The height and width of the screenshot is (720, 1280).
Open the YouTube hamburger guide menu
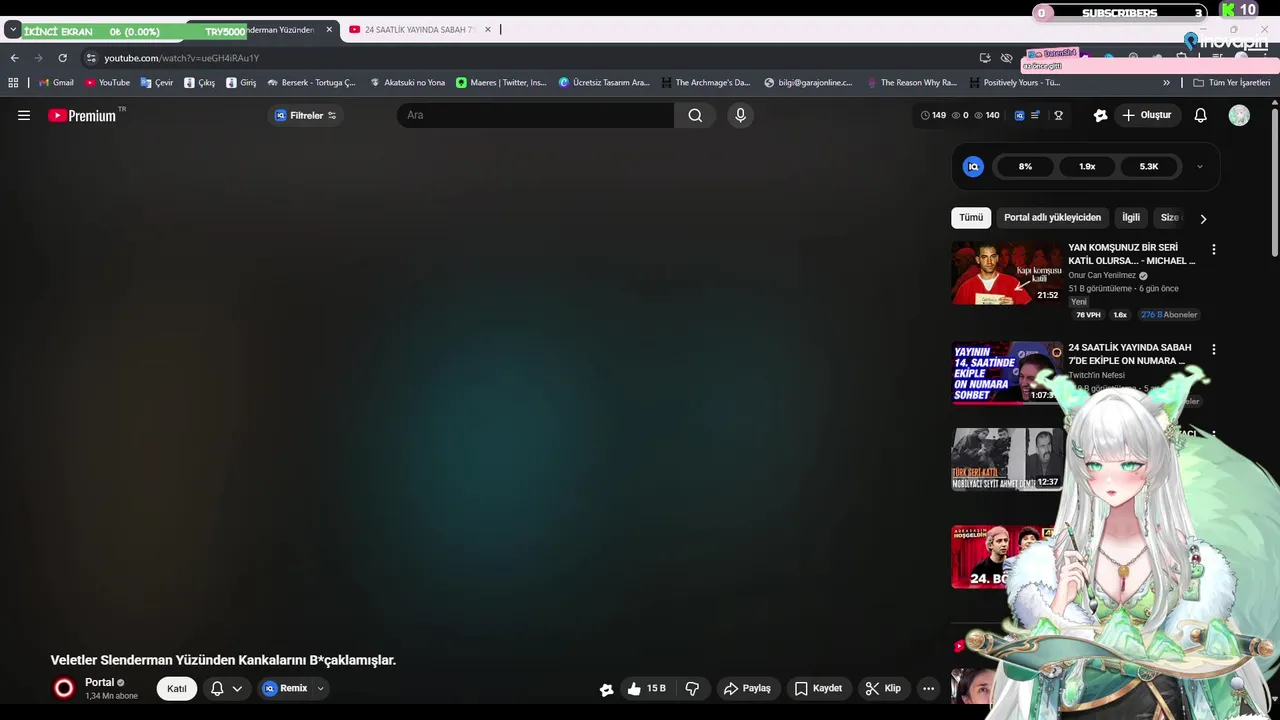click(24, 115)
